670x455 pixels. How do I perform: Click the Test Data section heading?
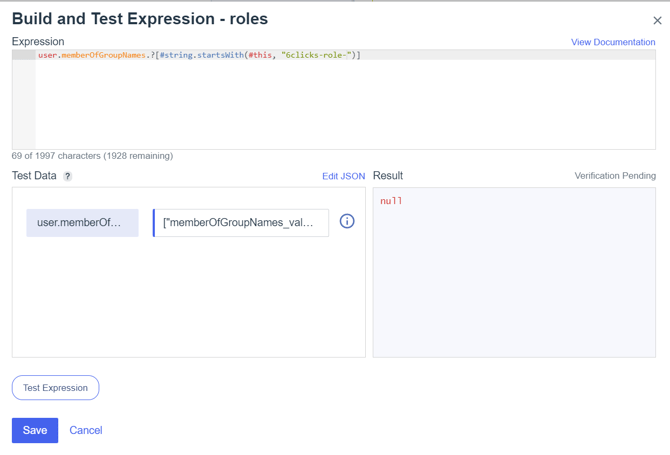[x=34, y=176]
